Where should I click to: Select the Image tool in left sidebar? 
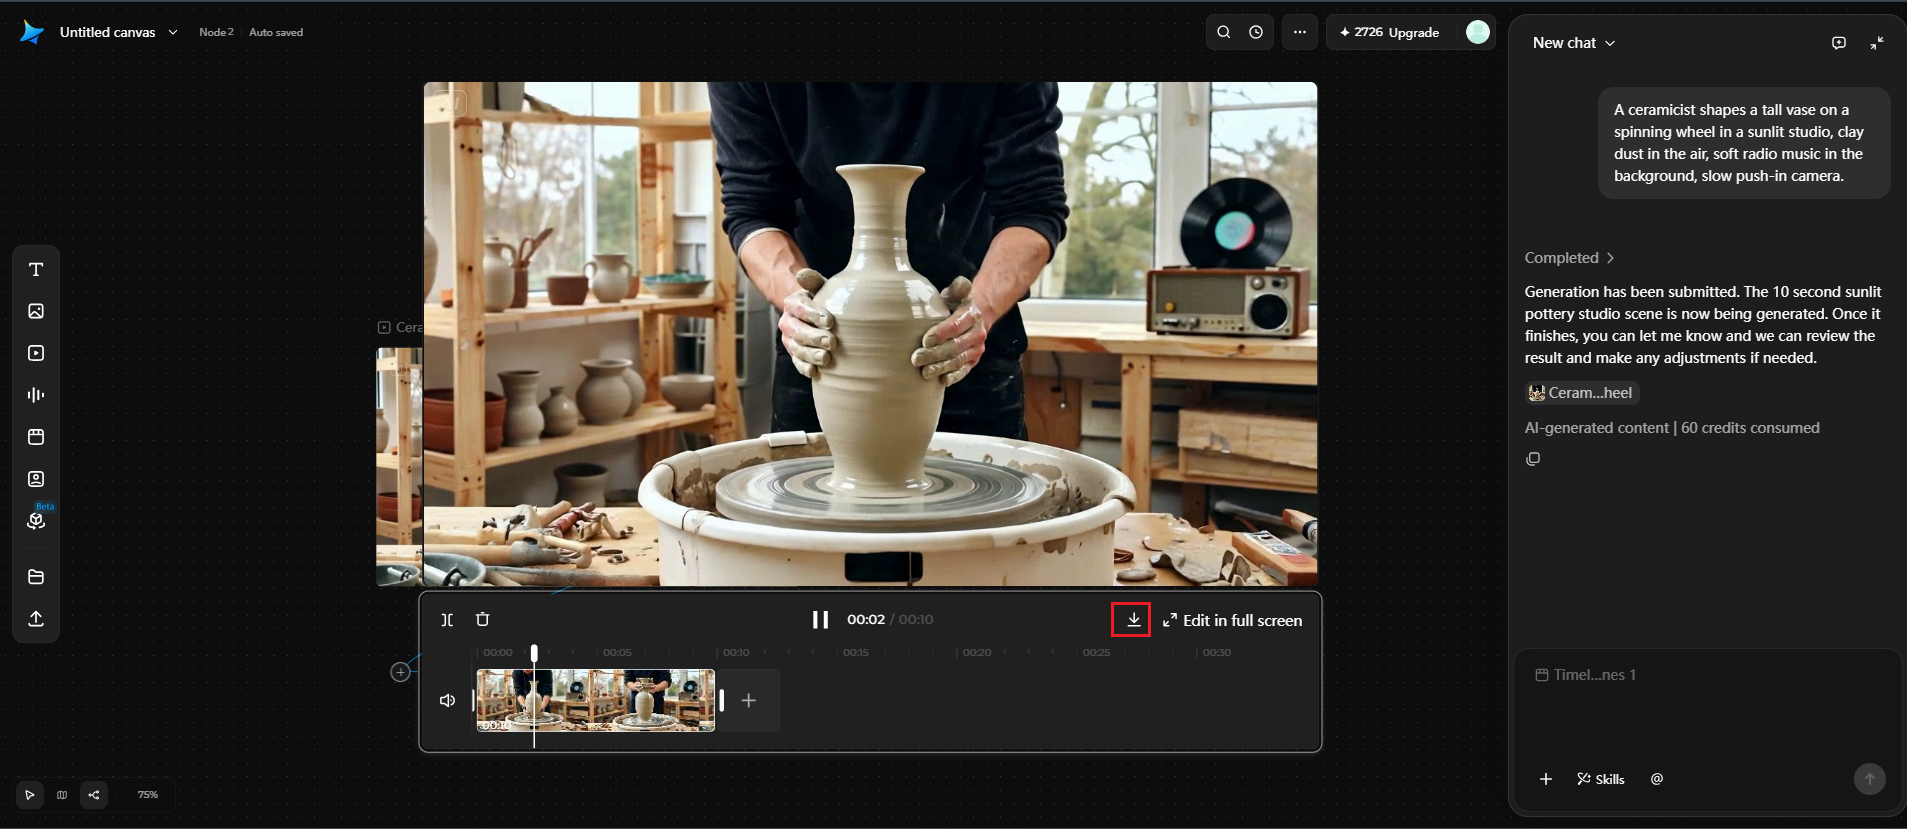click(36, 311)
